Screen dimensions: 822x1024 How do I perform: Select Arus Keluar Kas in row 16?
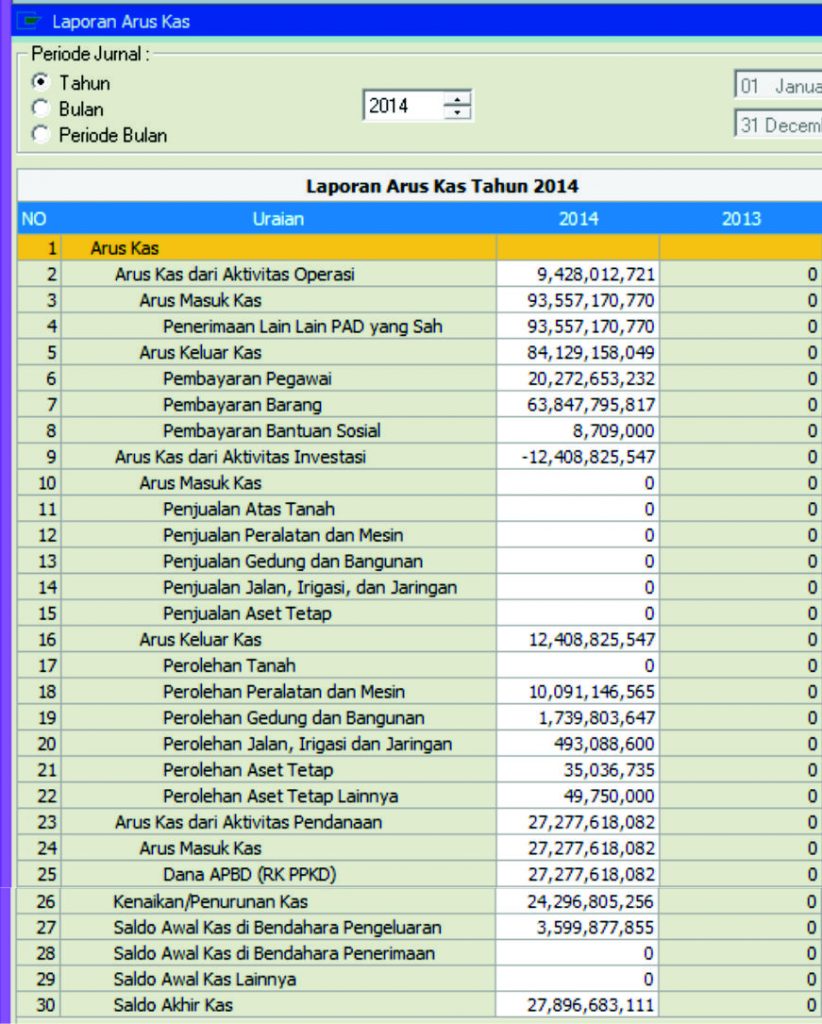pos(200,640)
